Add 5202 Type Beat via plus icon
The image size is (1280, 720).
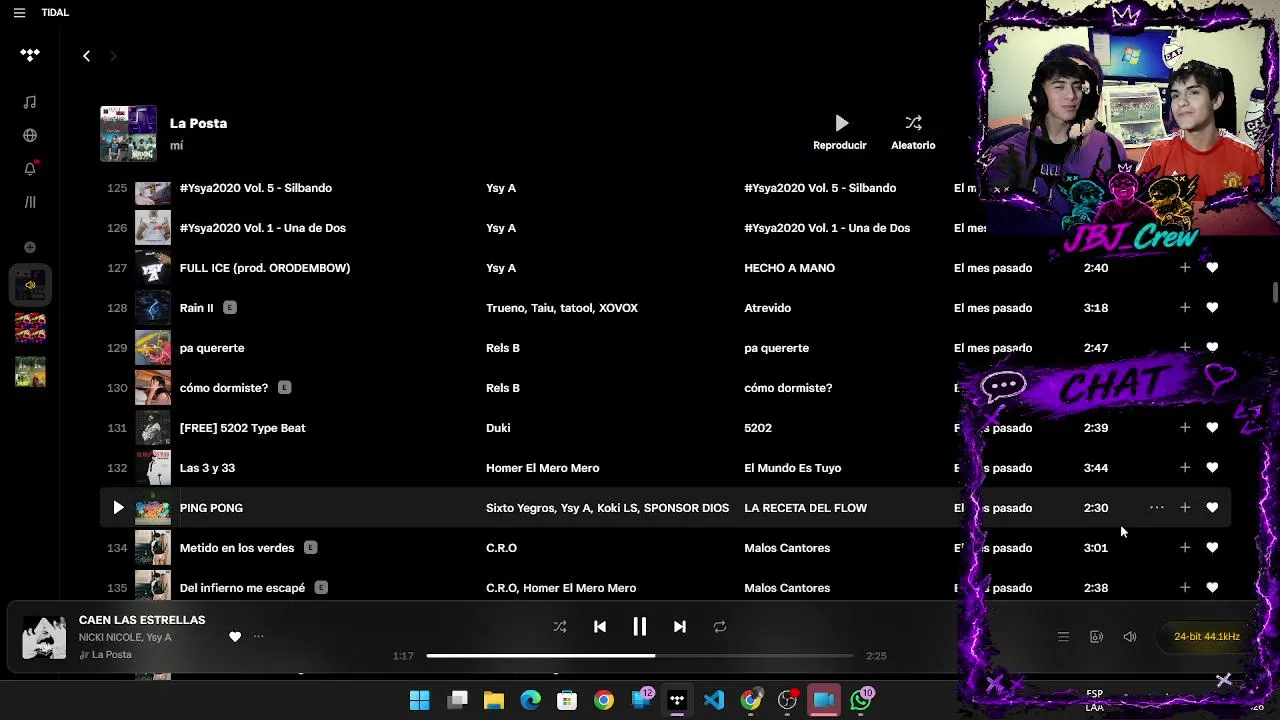(x=1185, y=428)
